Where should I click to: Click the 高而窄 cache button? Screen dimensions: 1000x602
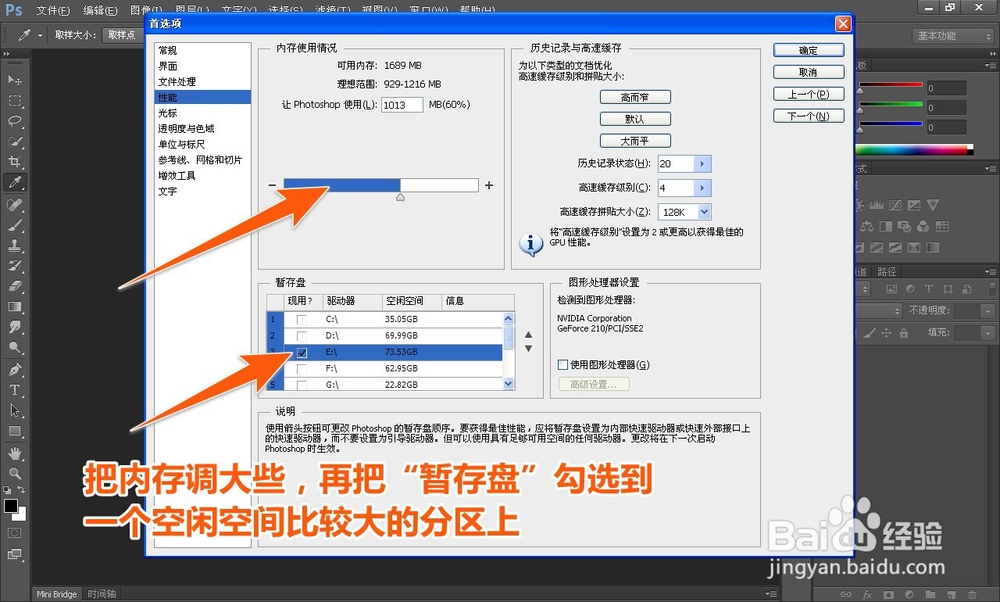[635, 98]
